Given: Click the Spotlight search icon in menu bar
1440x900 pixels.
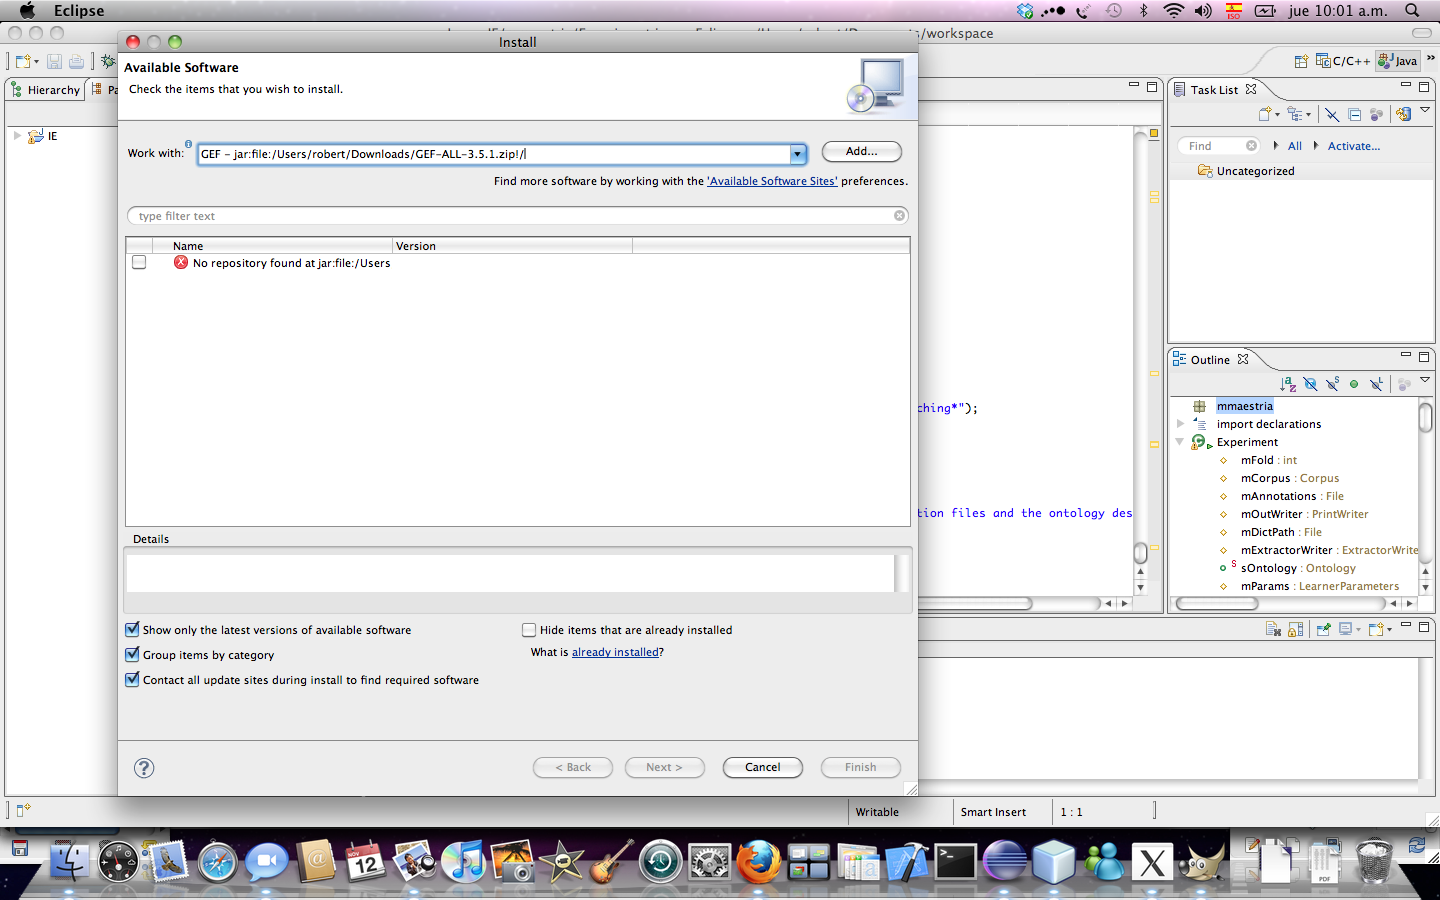Looking at the screenshot, I should (x=1412, y=11).
